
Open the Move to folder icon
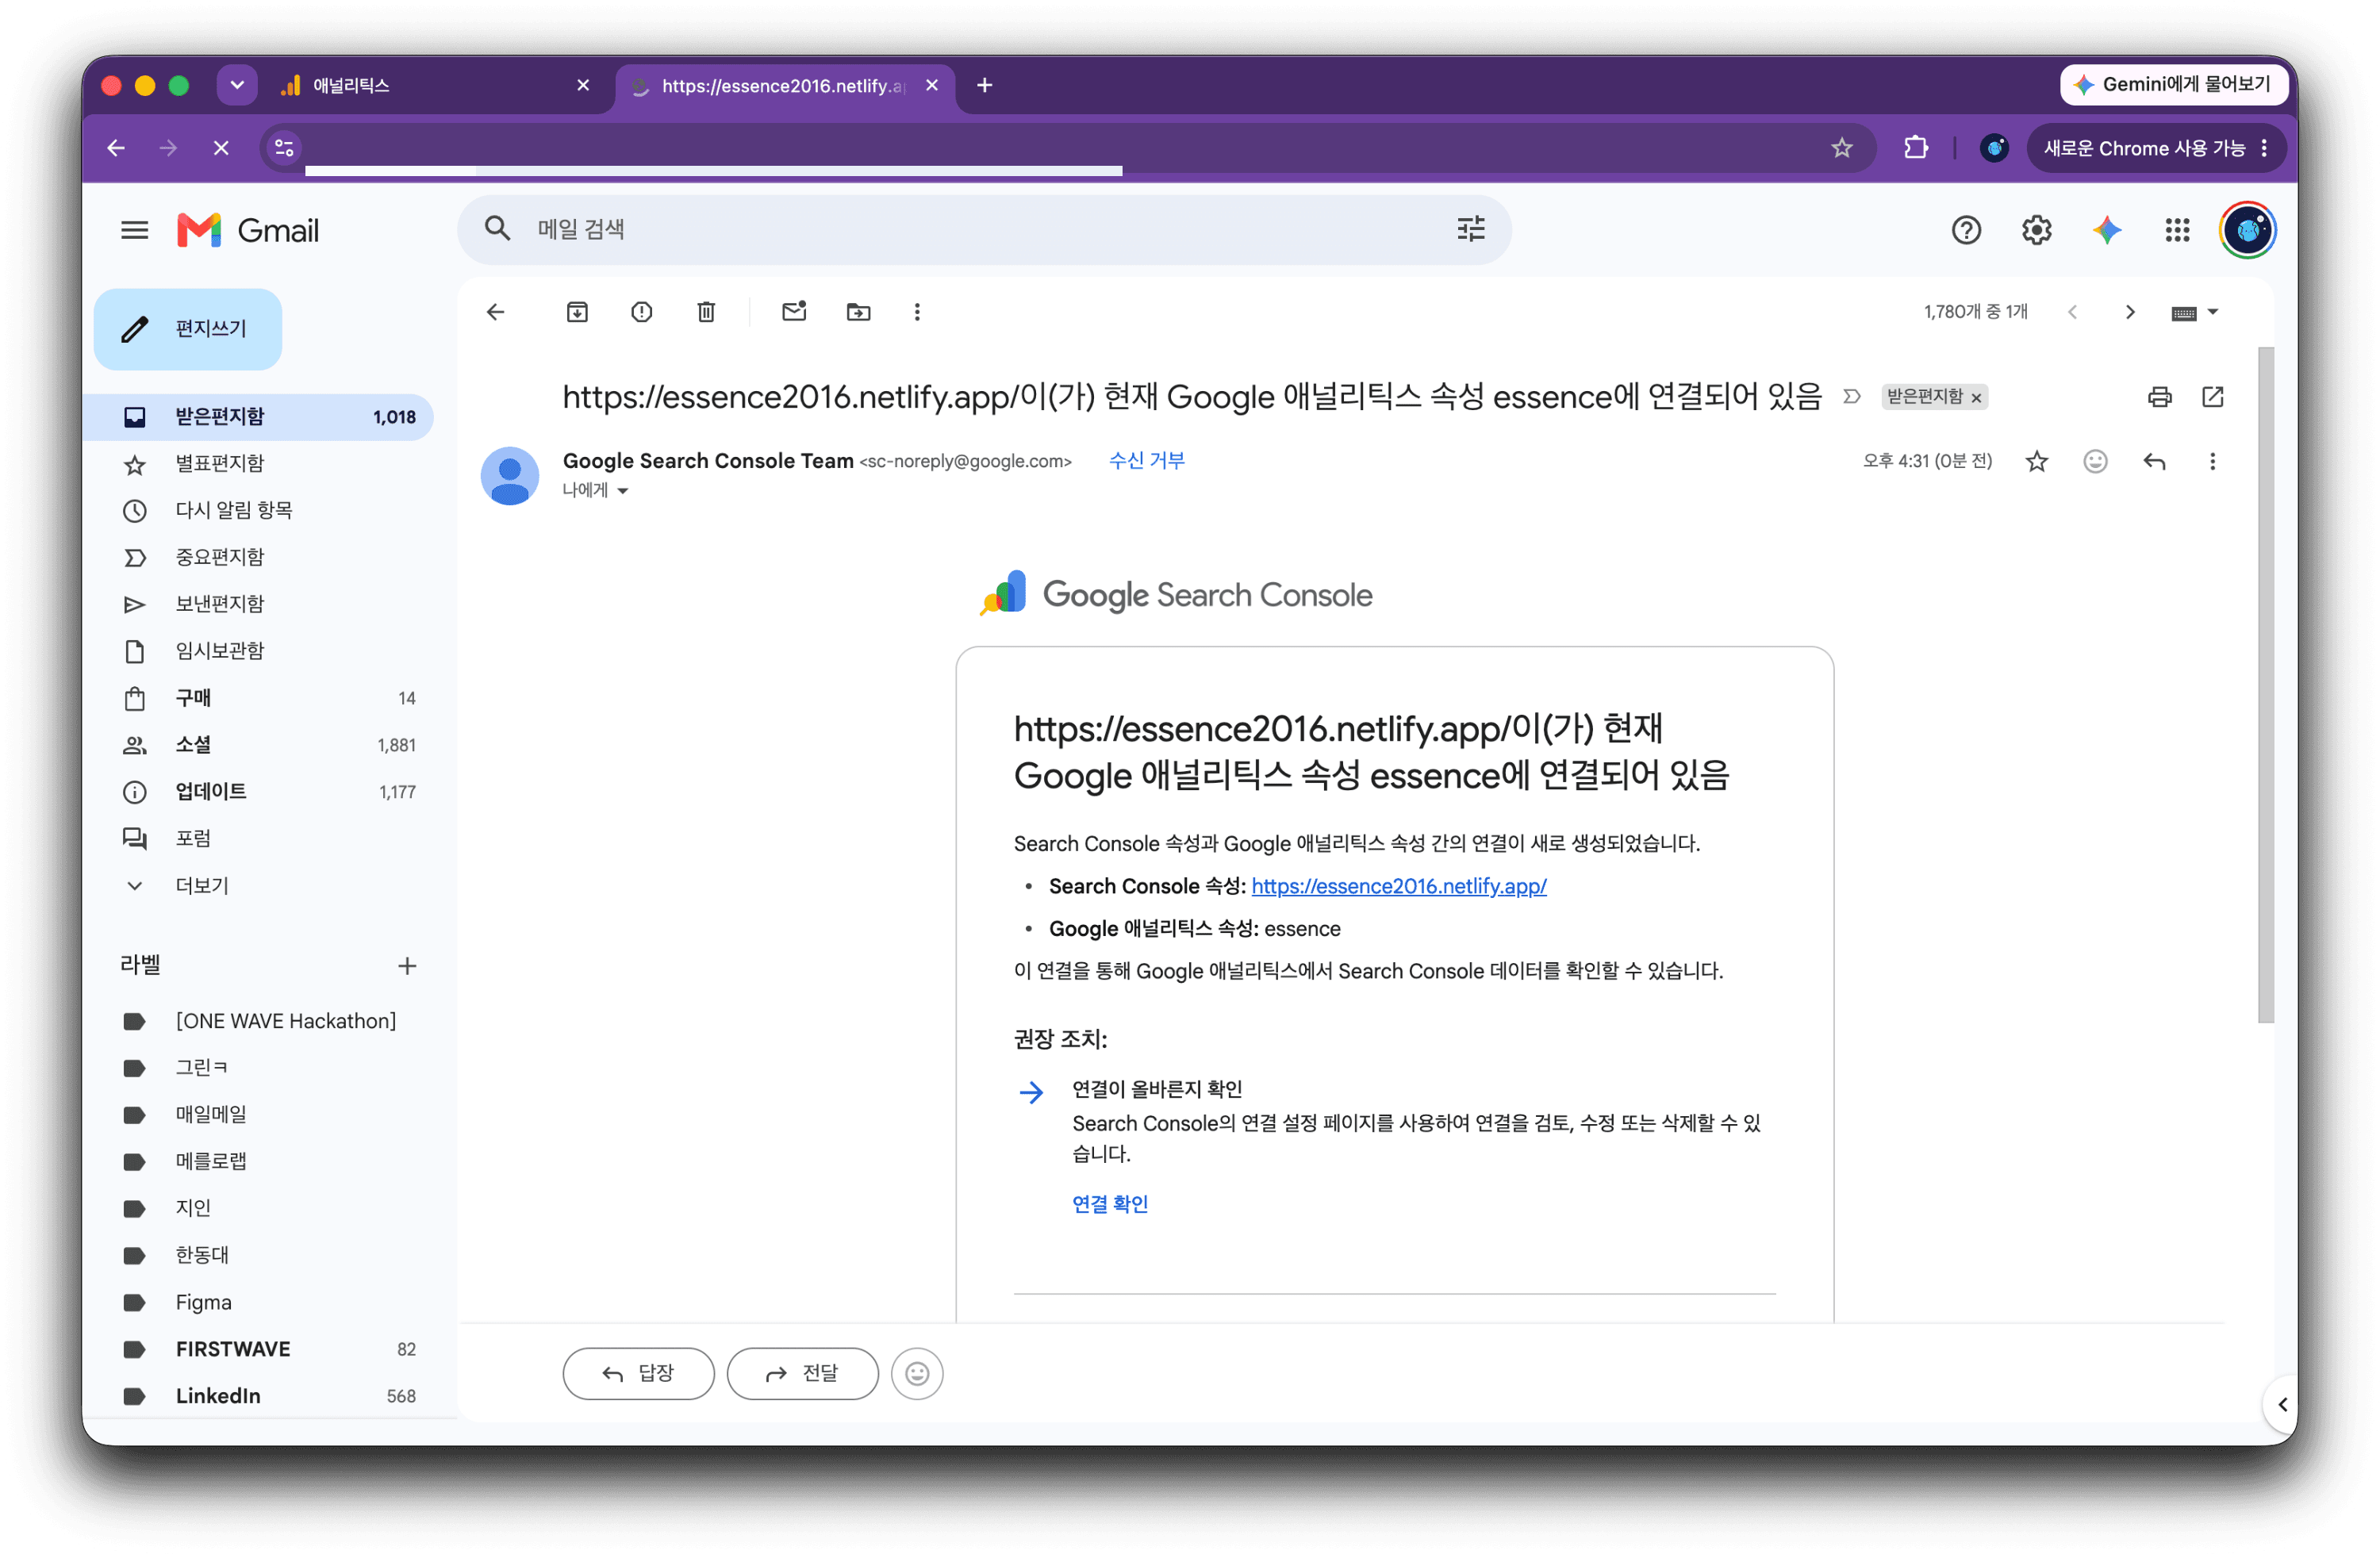(858, 312)
